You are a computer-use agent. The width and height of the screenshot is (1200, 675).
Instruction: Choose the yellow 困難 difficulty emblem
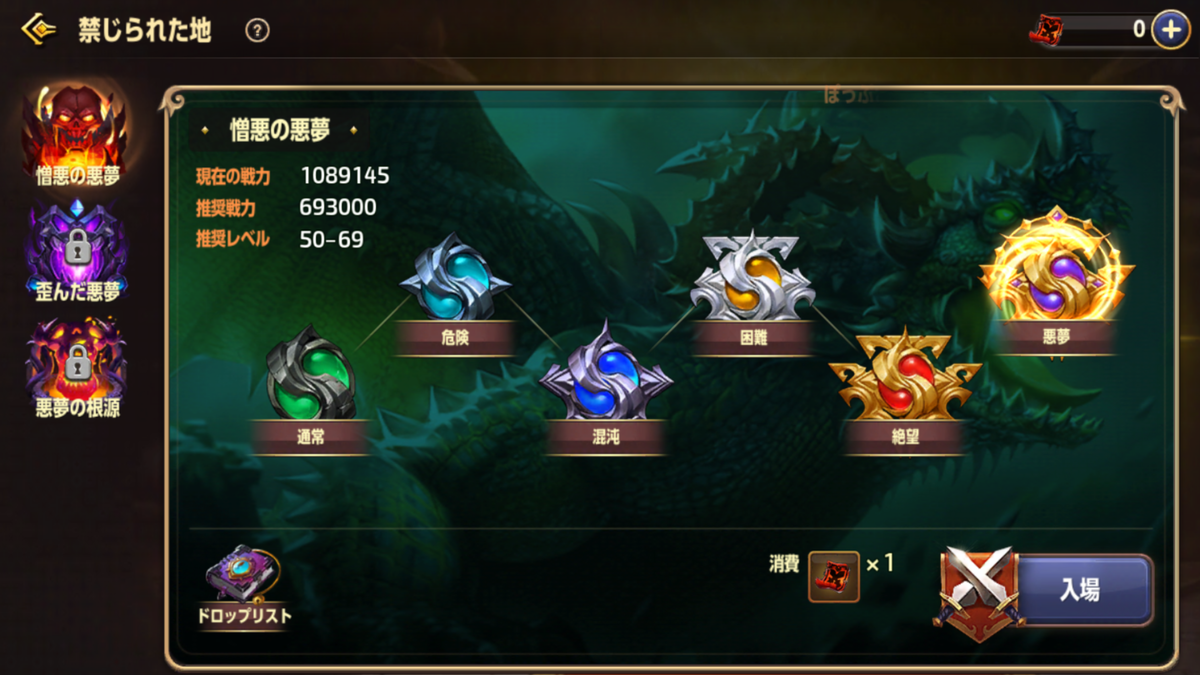[753, 276]
